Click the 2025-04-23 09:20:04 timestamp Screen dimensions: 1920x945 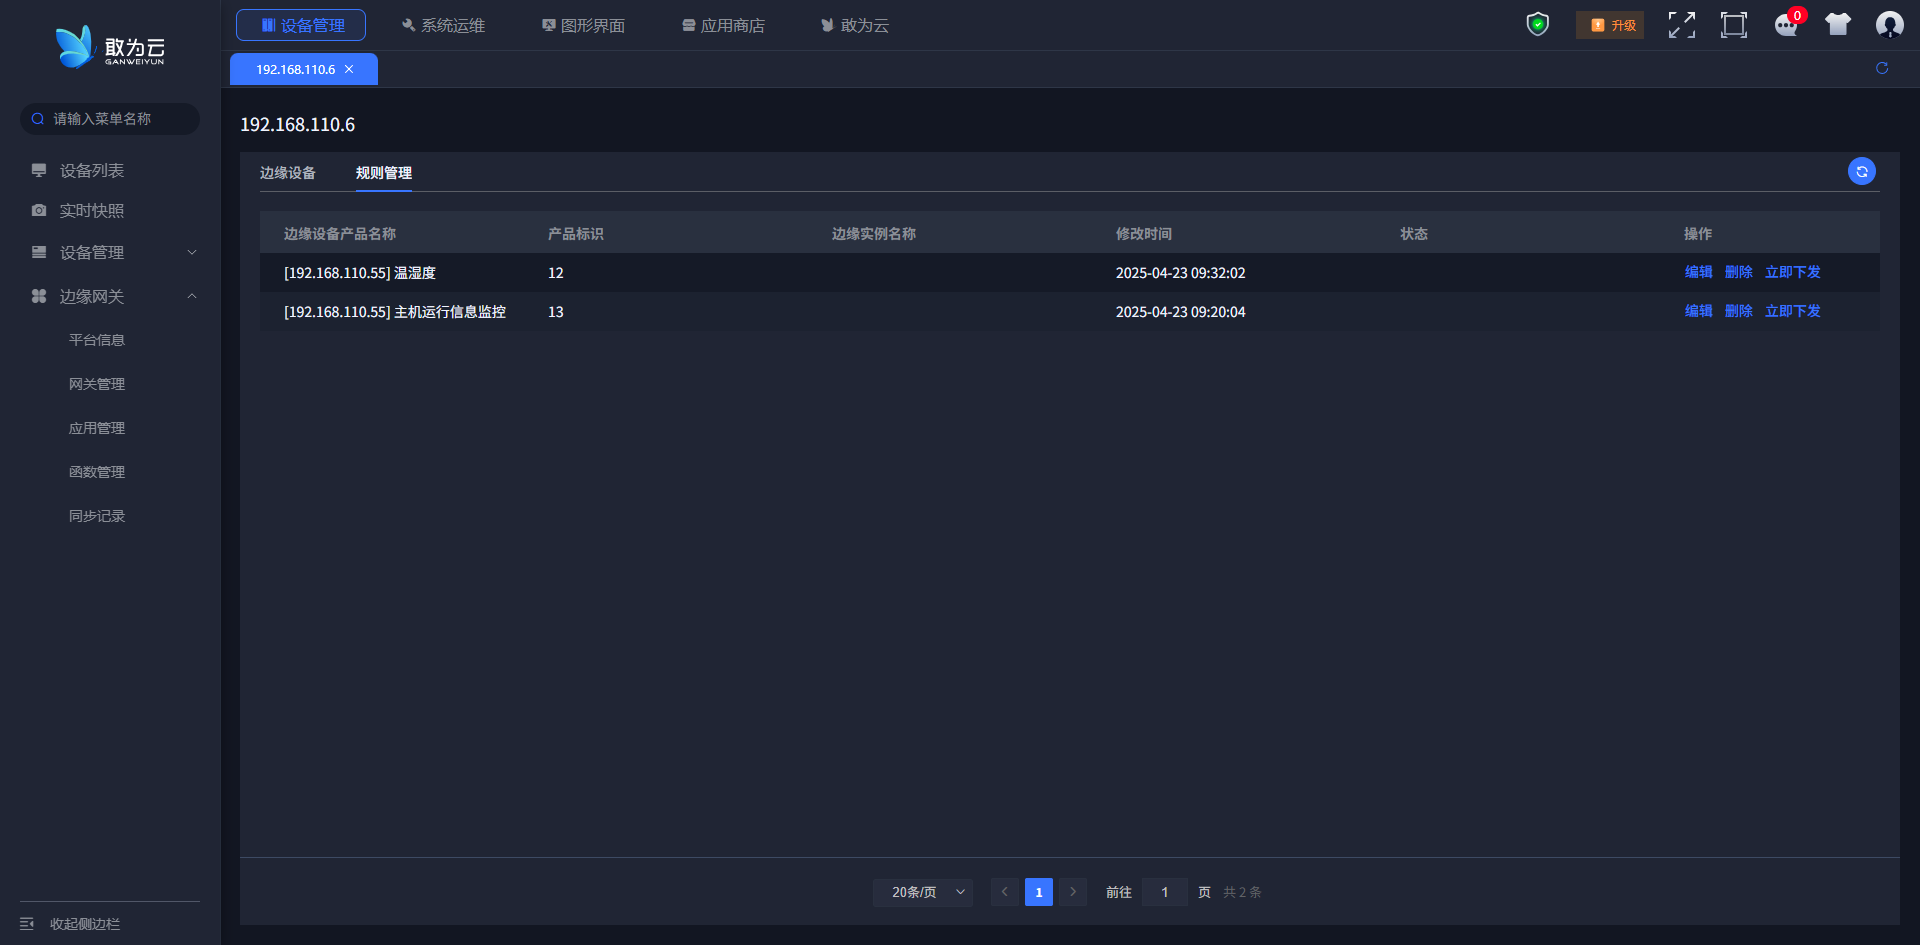click(x=1181, y=312)
